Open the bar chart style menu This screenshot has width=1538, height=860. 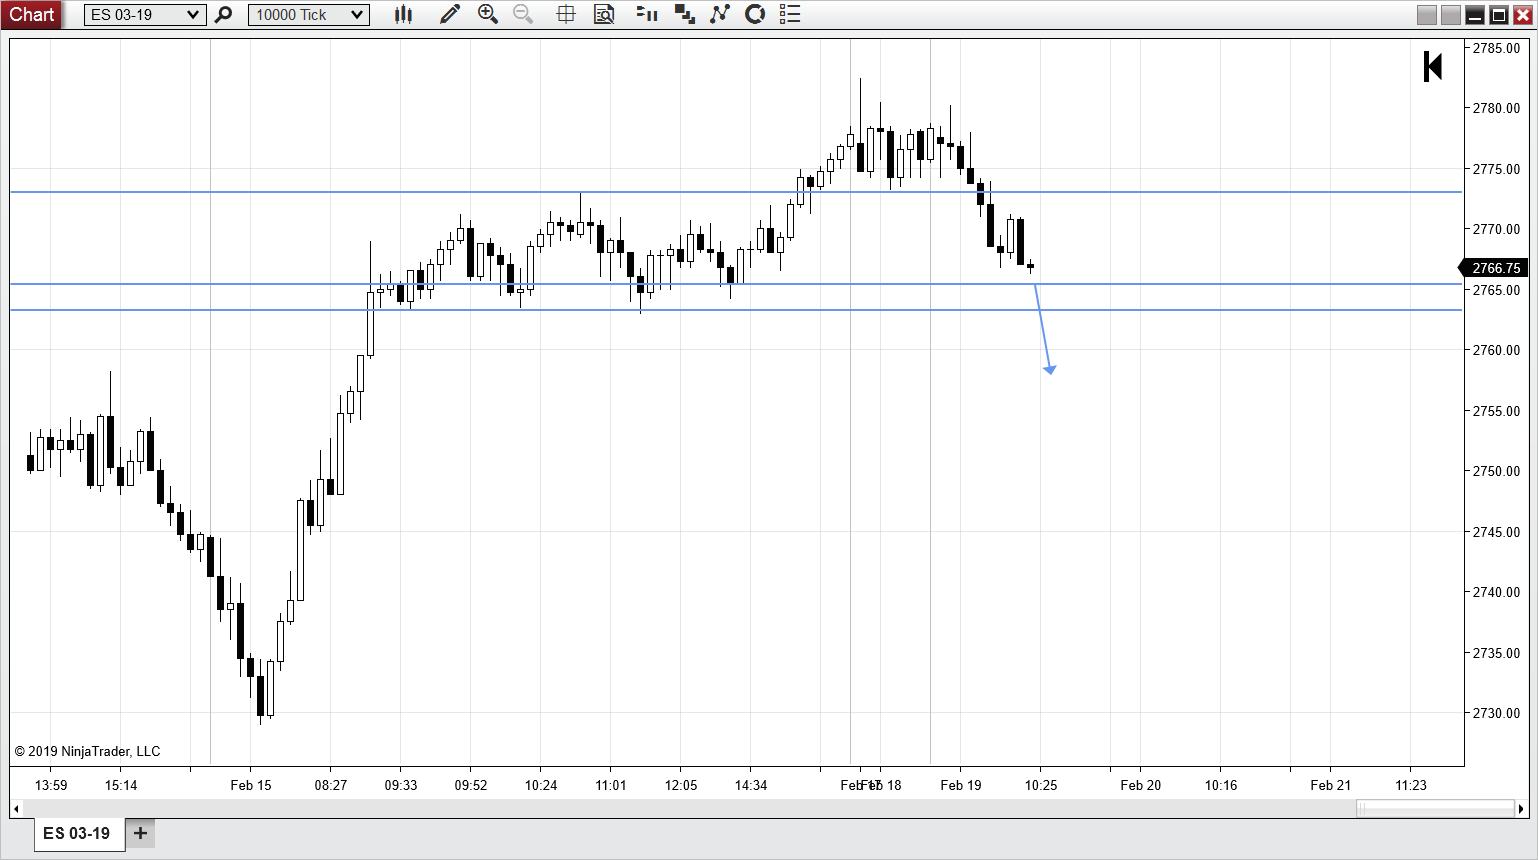point(403,14)
